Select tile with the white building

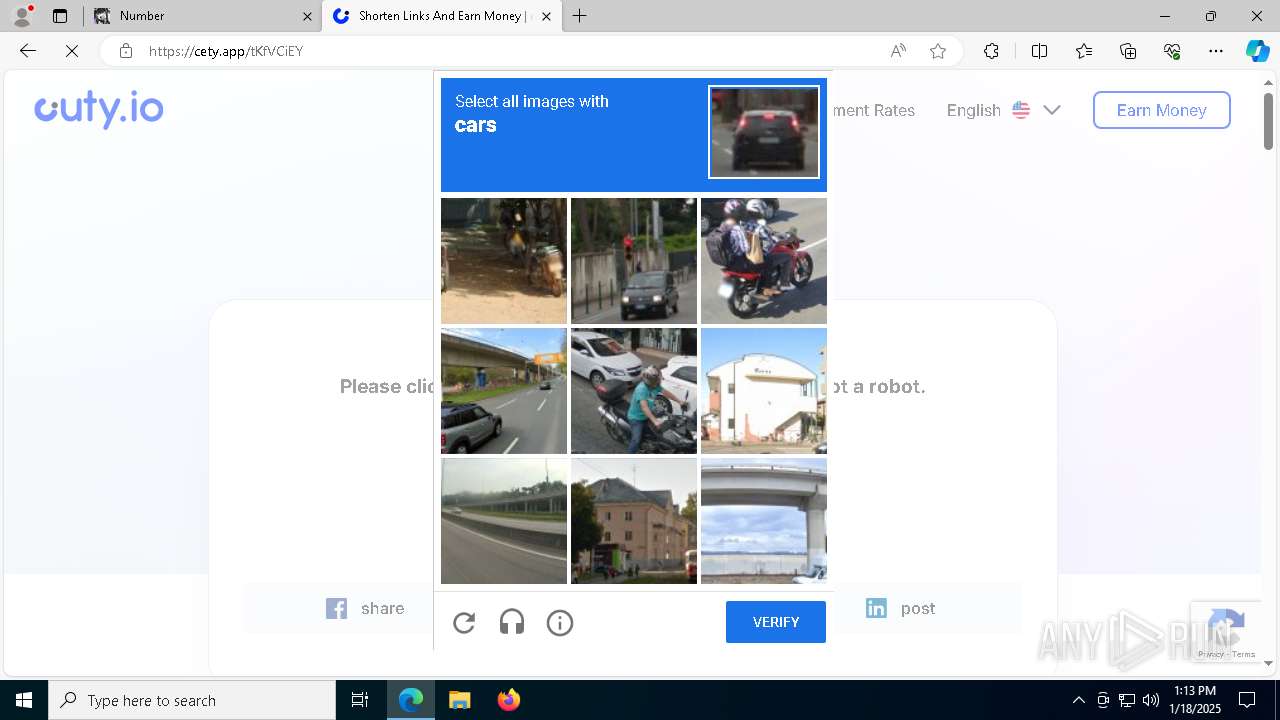[764, 391]
